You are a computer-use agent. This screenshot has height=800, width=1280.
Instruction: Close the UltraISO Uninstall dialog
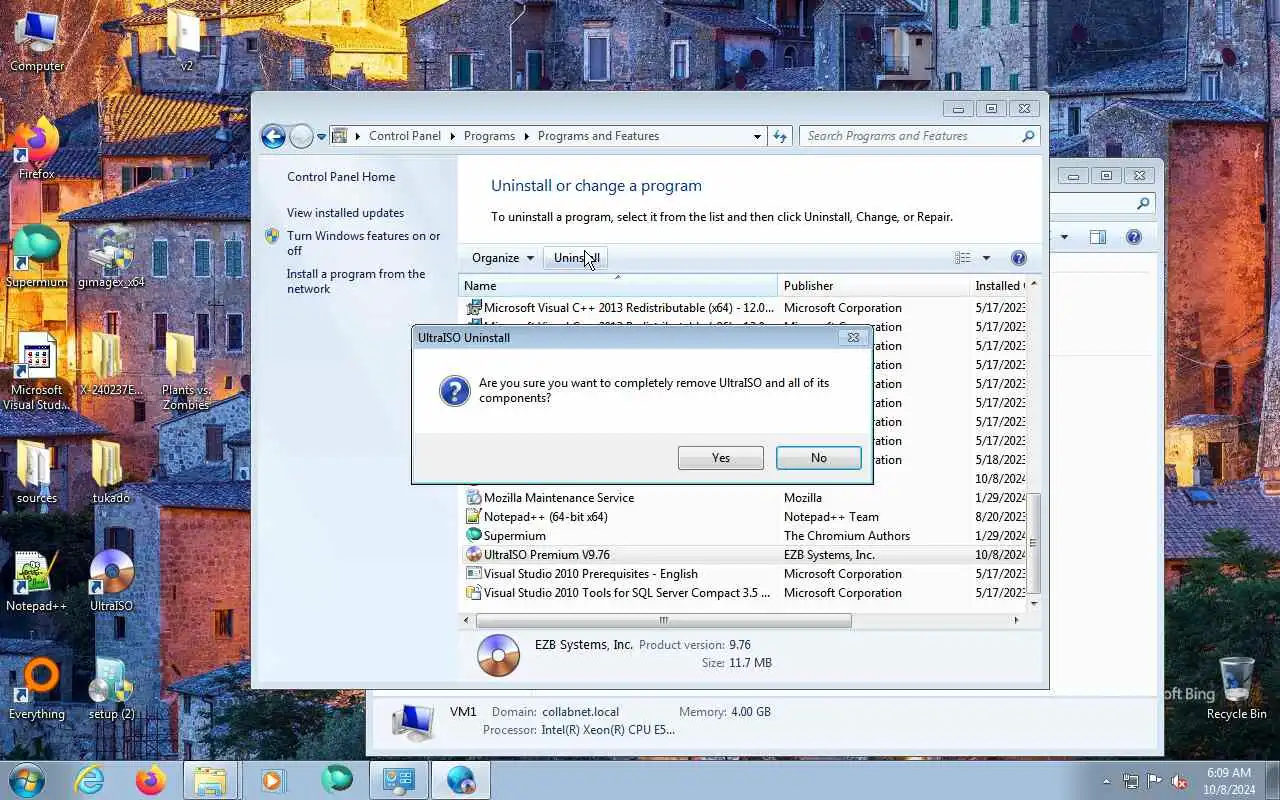(853, 337)
